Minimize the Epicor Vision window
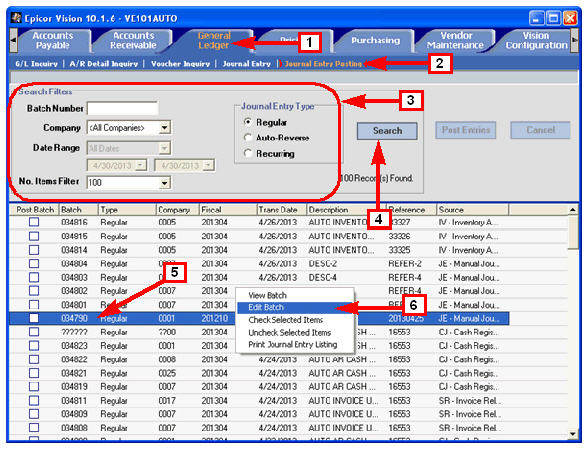The height and width of the screenshot is (450, 585). click(x=536, y=18)
